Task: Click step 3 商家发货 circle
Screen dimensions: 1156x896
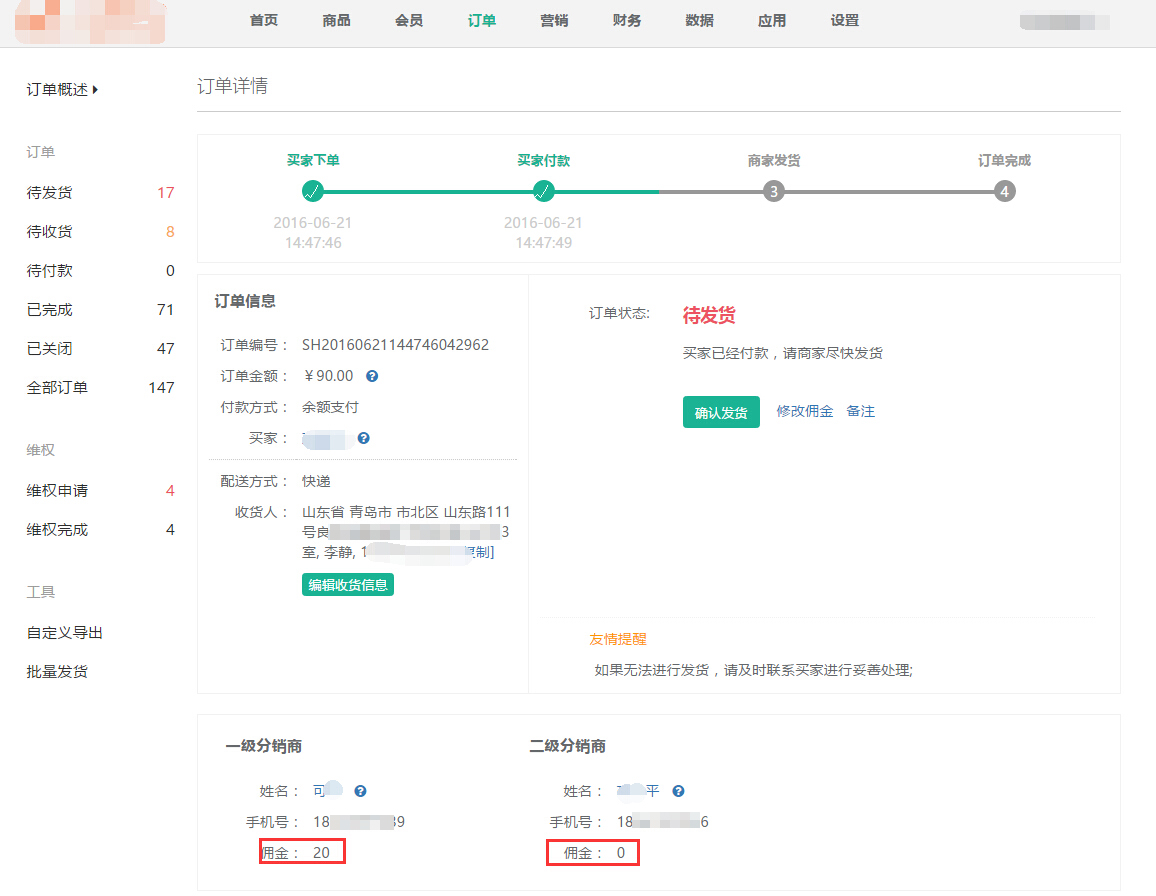Action: [773, 191]
